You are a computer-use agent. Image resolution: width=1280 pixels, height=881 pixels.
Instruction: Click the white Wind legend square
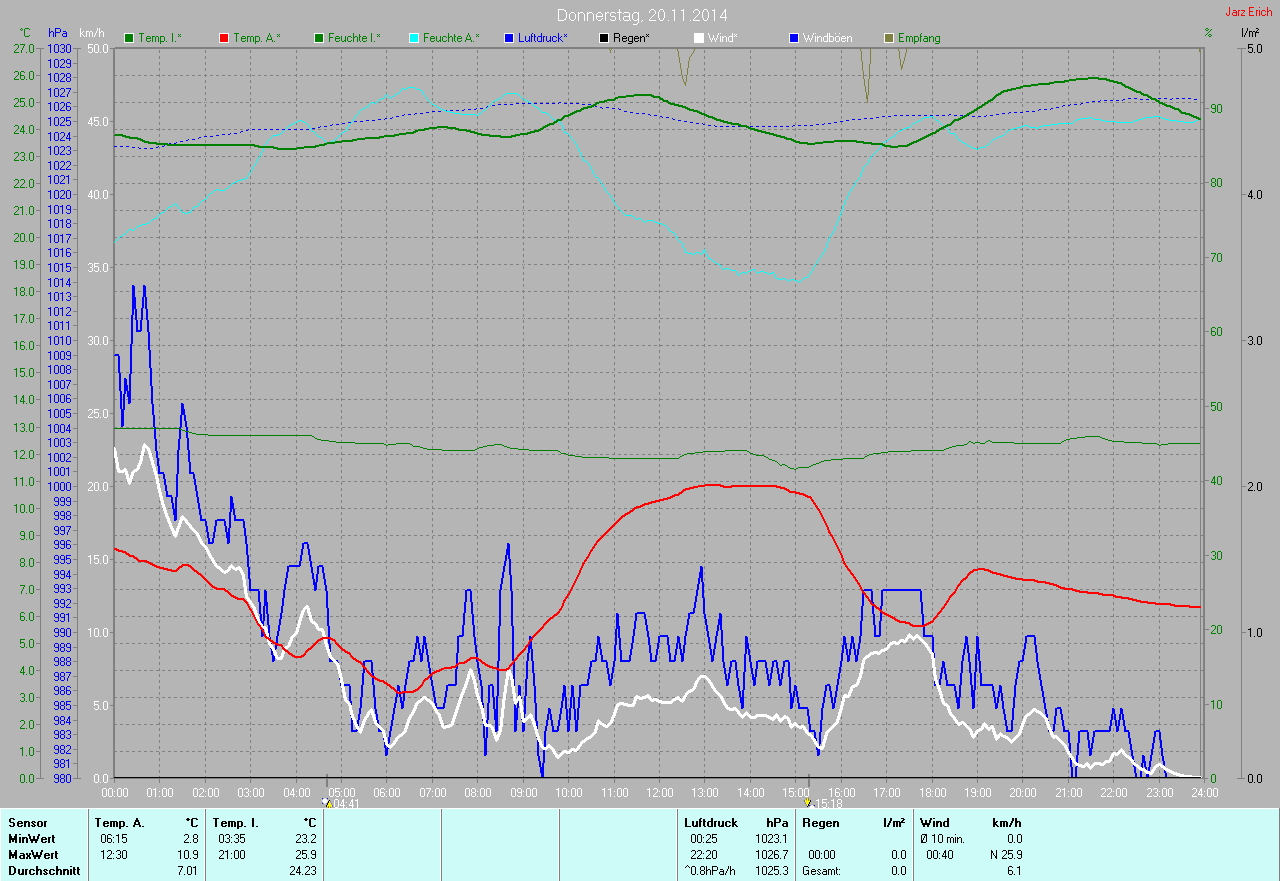click(699, 38)
